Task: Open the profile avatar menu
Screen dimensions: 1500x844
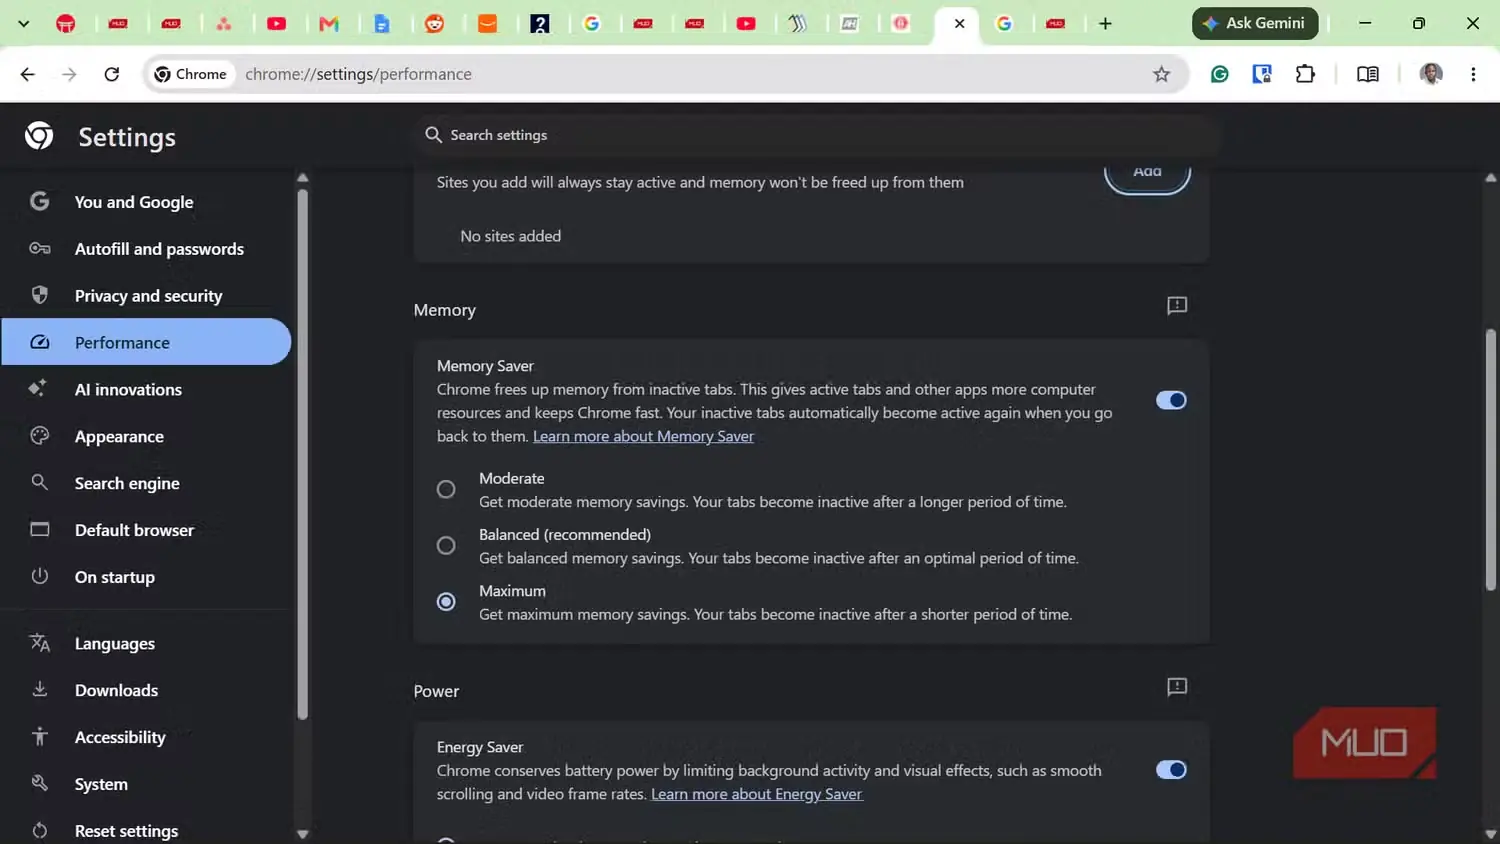Action: [x=1431, y=74]
